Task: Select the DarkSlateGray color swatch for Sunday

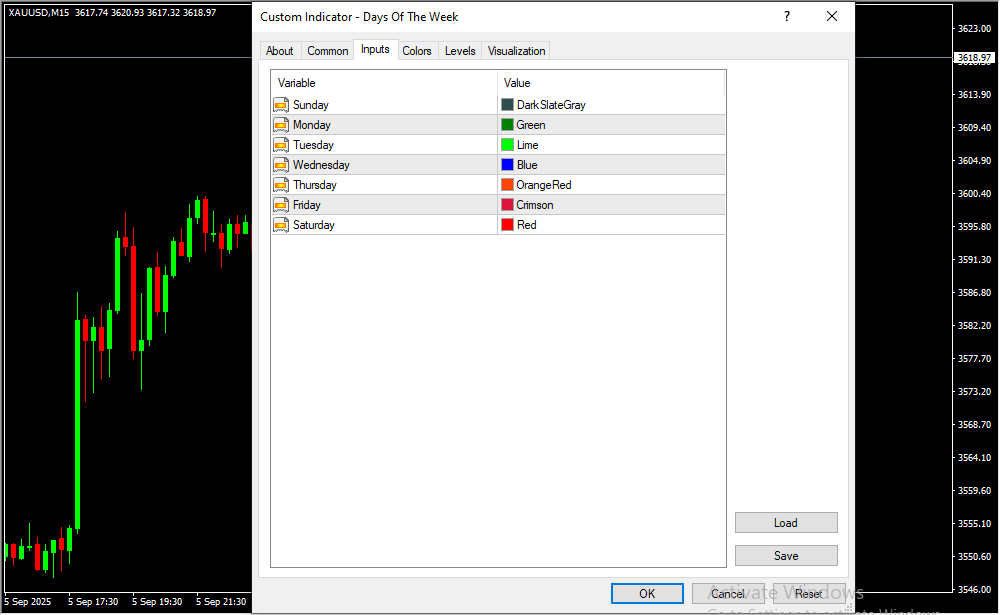Action: coord(507,105)
